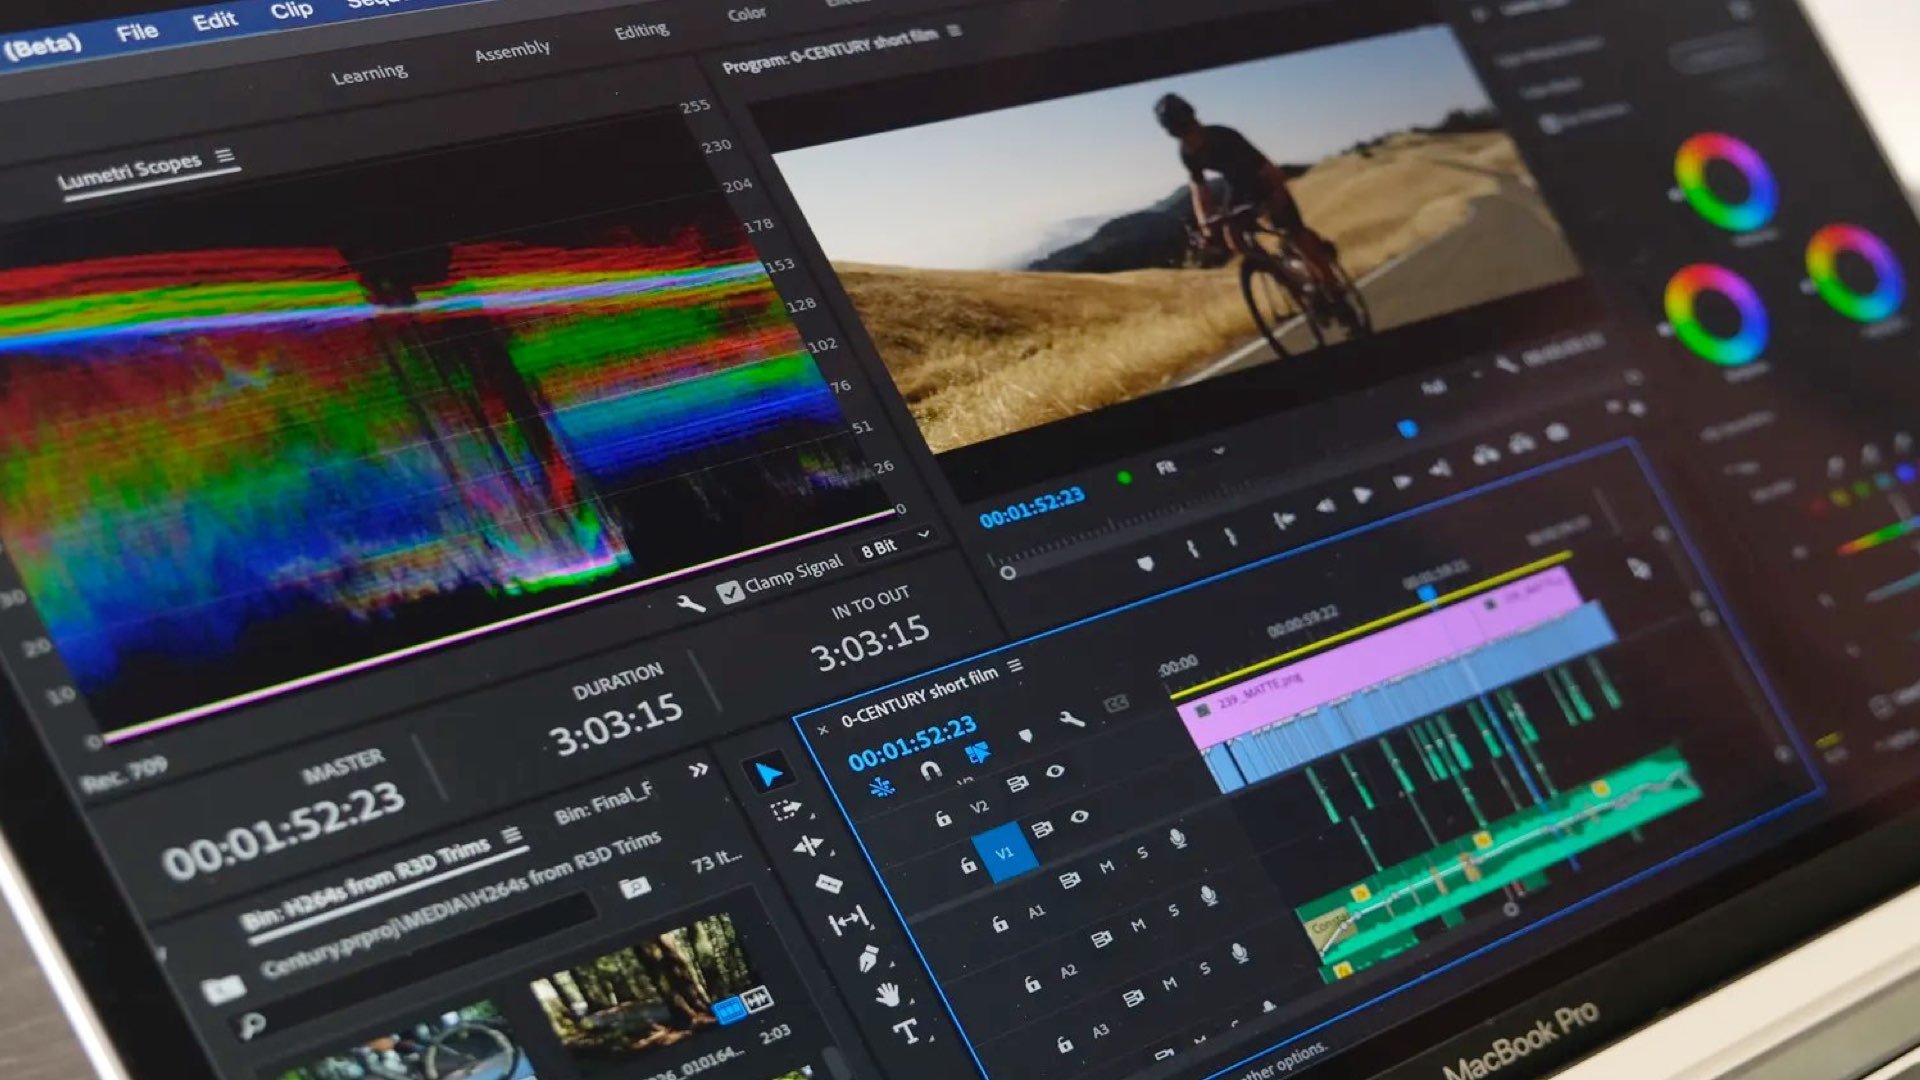1920x1080 pixels.
Task: Add a marker in the timeline panel
Action: [x=1025, y=736]
